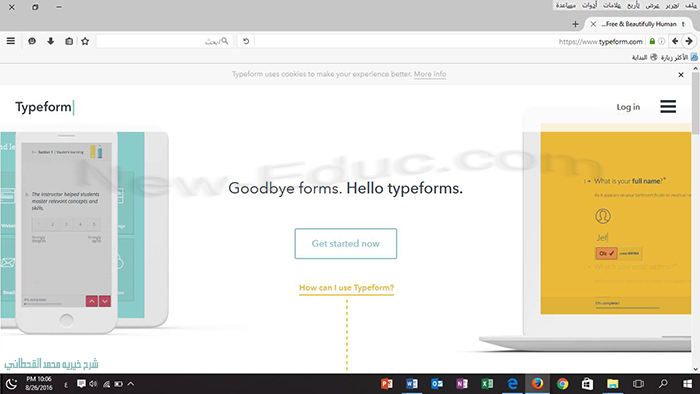Viewport: 700px width, 394px height.
Task: Open the Firefox hamburger menu
Action: (x=11, y=41)
